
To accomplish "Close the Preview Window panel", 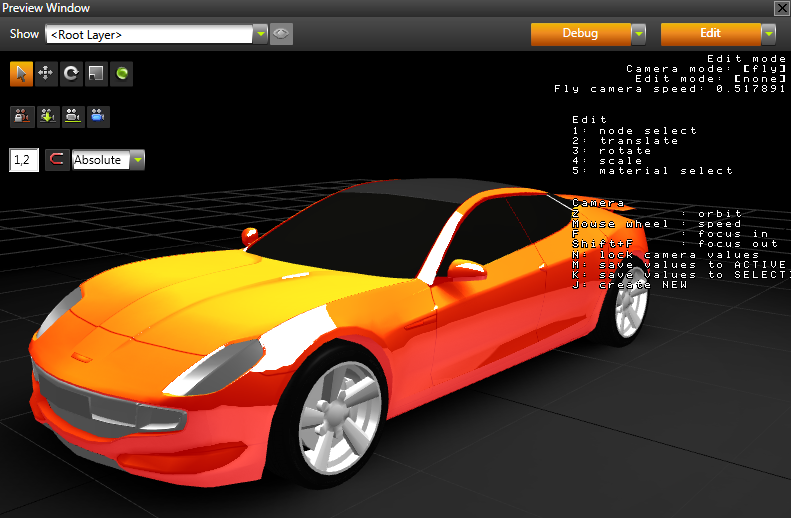I will (x=781, y=8).
